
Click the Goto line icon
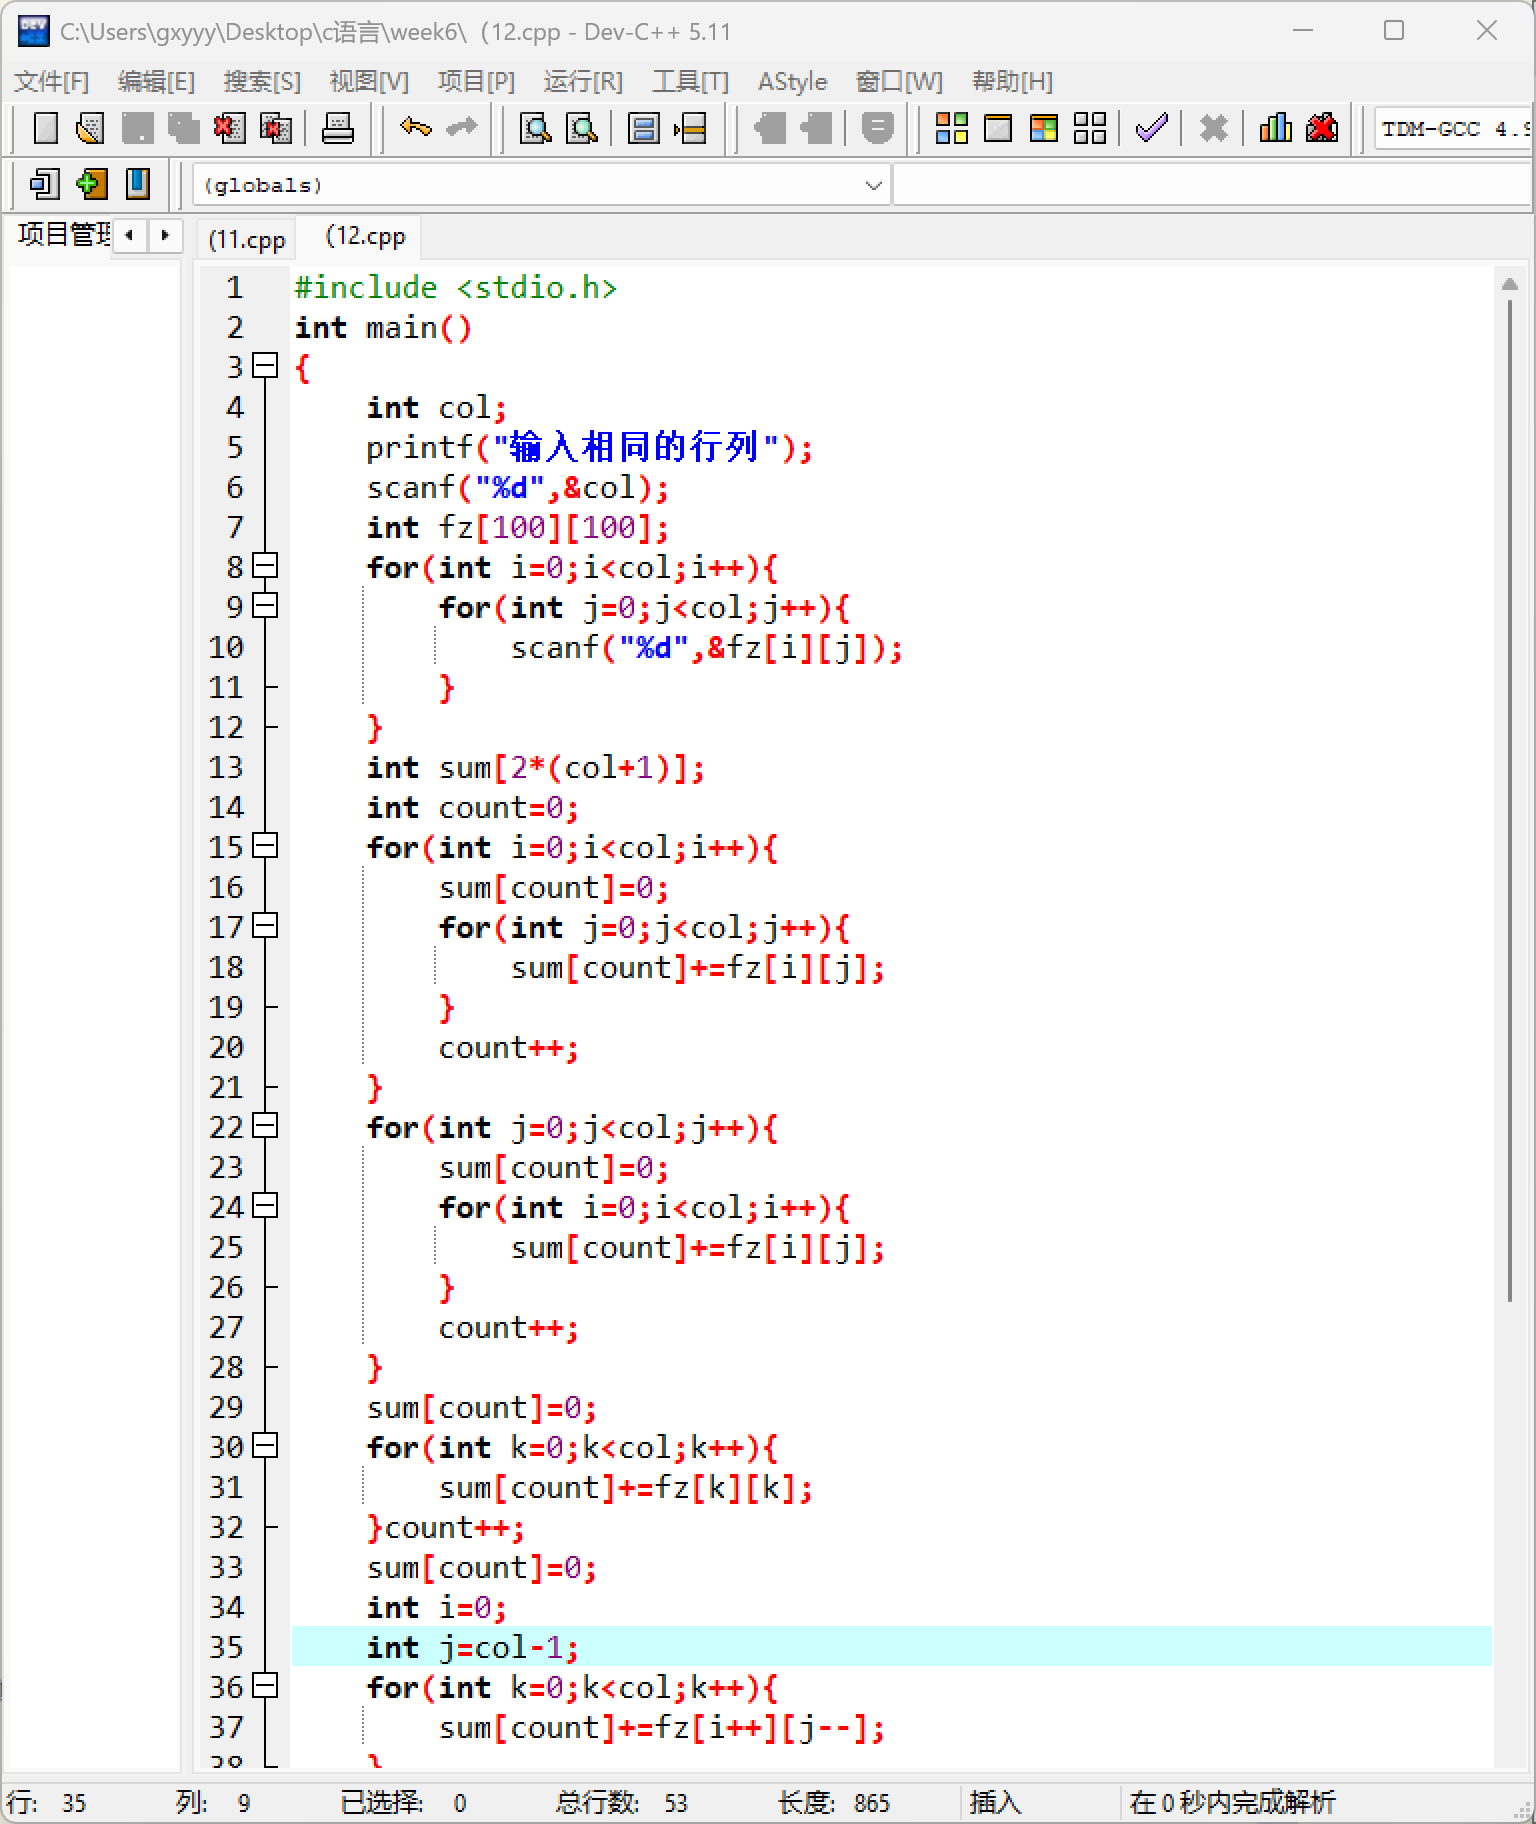click(690, 128)
